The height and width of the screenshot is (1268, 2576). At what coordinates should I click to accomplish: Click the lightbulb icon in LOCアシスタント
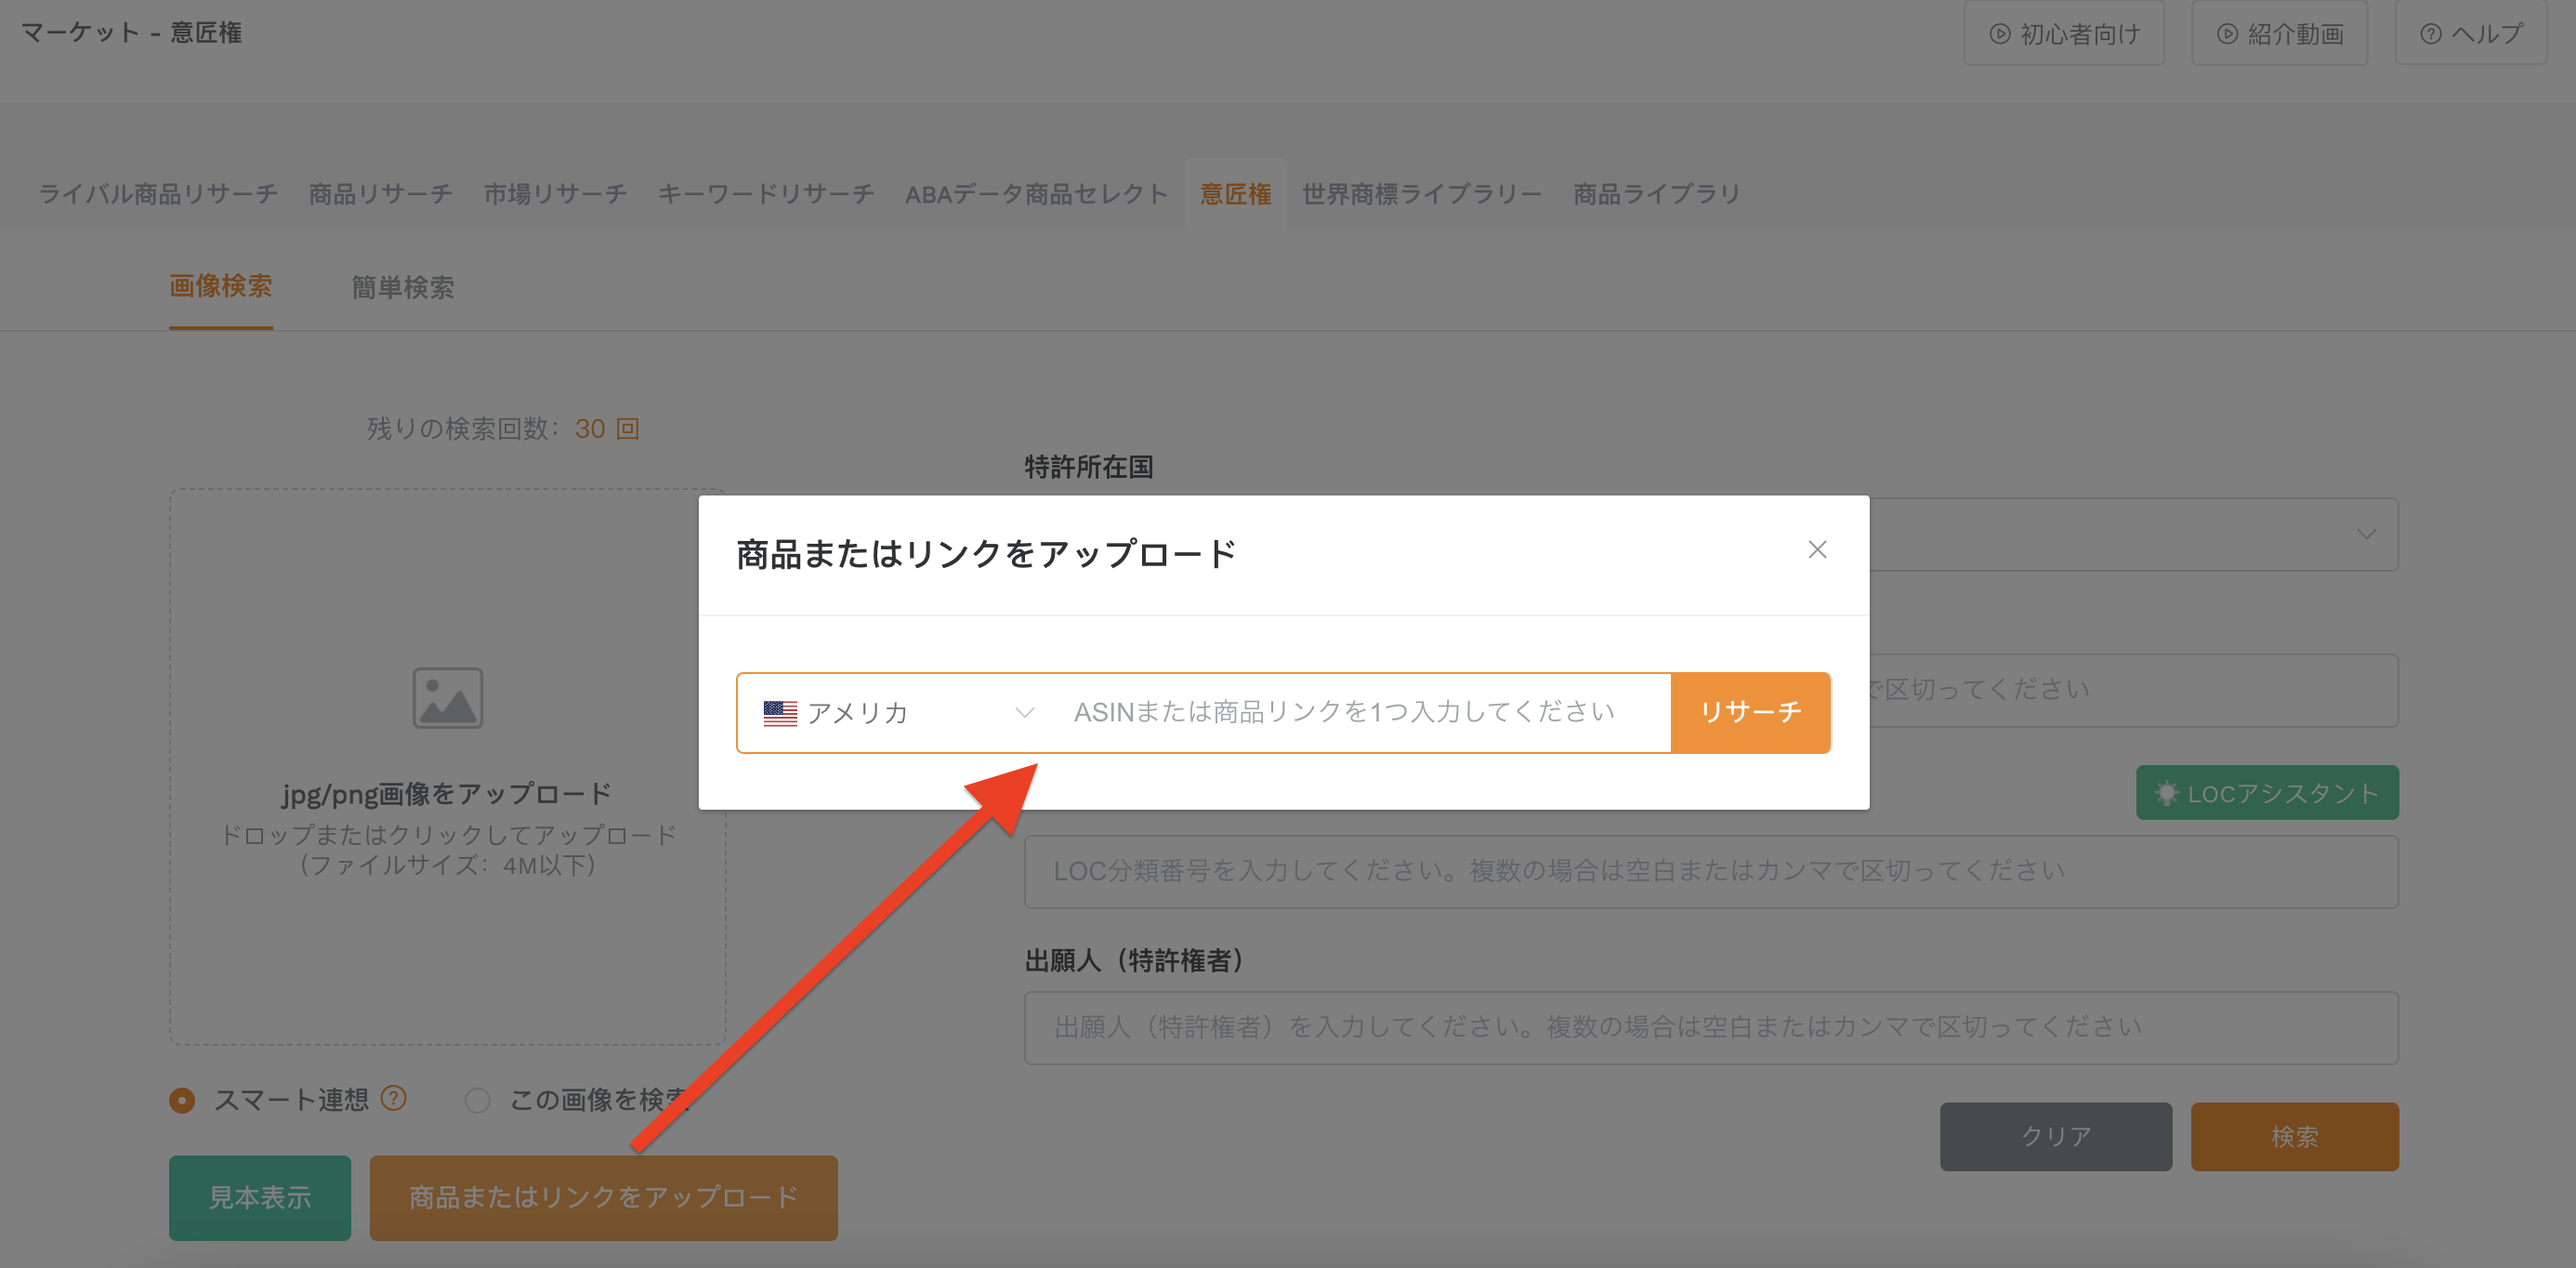2166,793
